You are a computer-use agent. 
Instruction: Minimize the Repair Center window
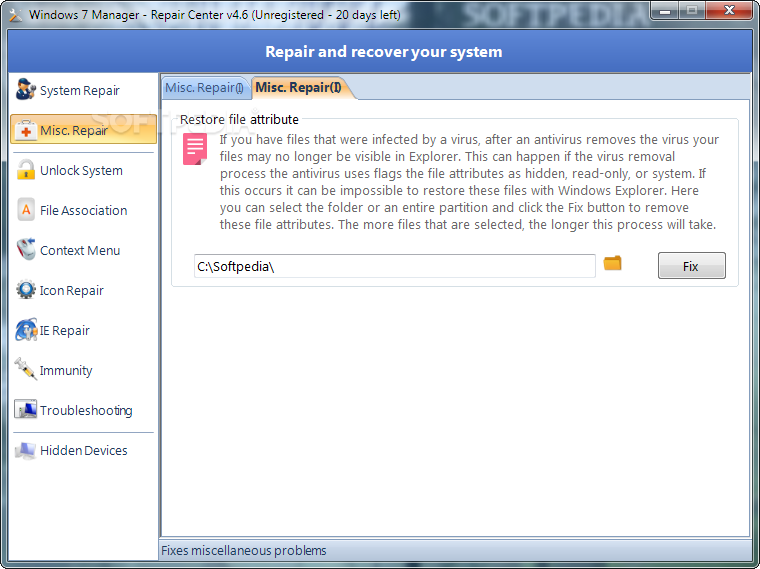click(665, 11)
